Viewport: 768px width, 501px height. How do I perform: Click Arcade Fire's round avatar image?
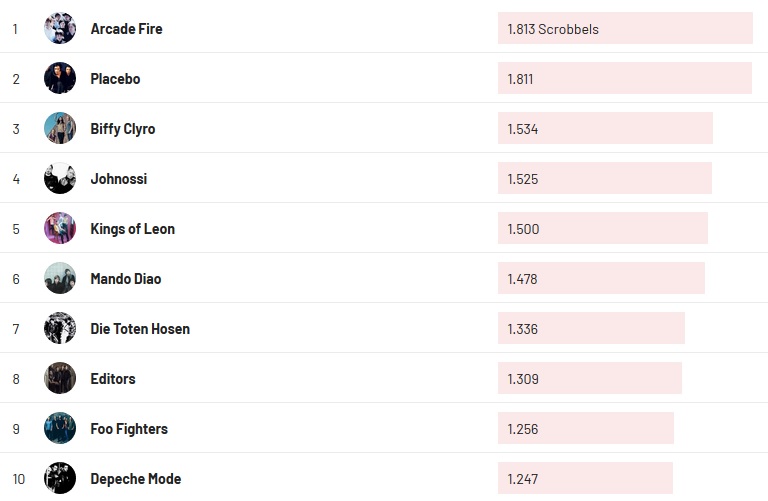point(60,28)
